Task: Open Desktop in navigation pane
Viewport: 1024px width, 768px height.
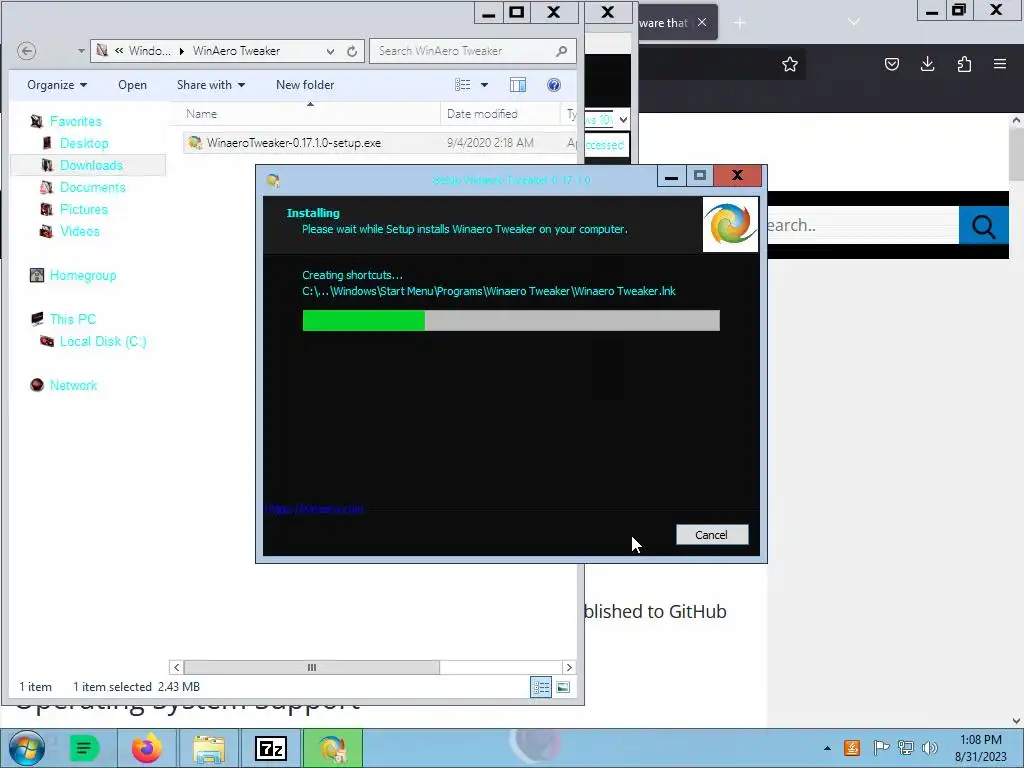Action: (84, 143)
